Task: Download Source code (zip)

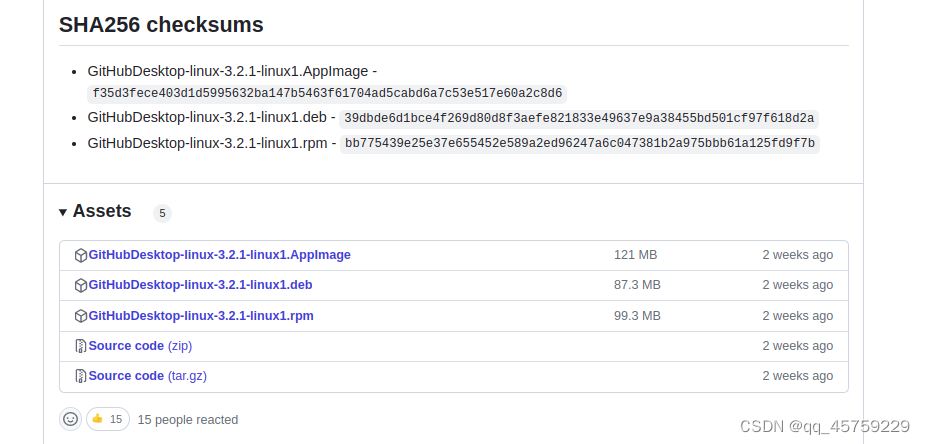Action: tap(140, 346)
